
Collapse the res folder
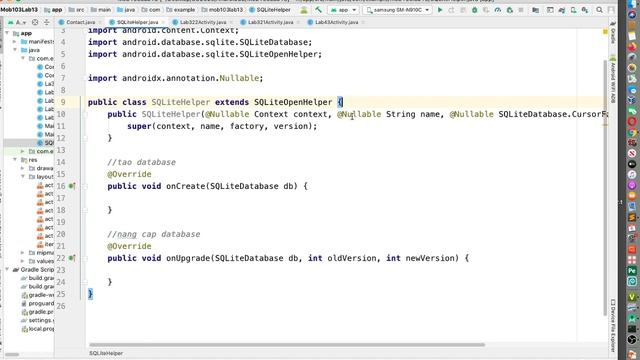coord(15,160)
